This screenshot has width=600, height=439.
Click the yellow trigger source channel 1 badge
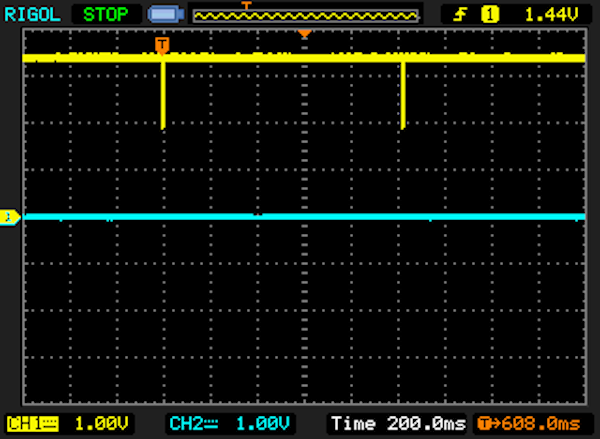490,15
